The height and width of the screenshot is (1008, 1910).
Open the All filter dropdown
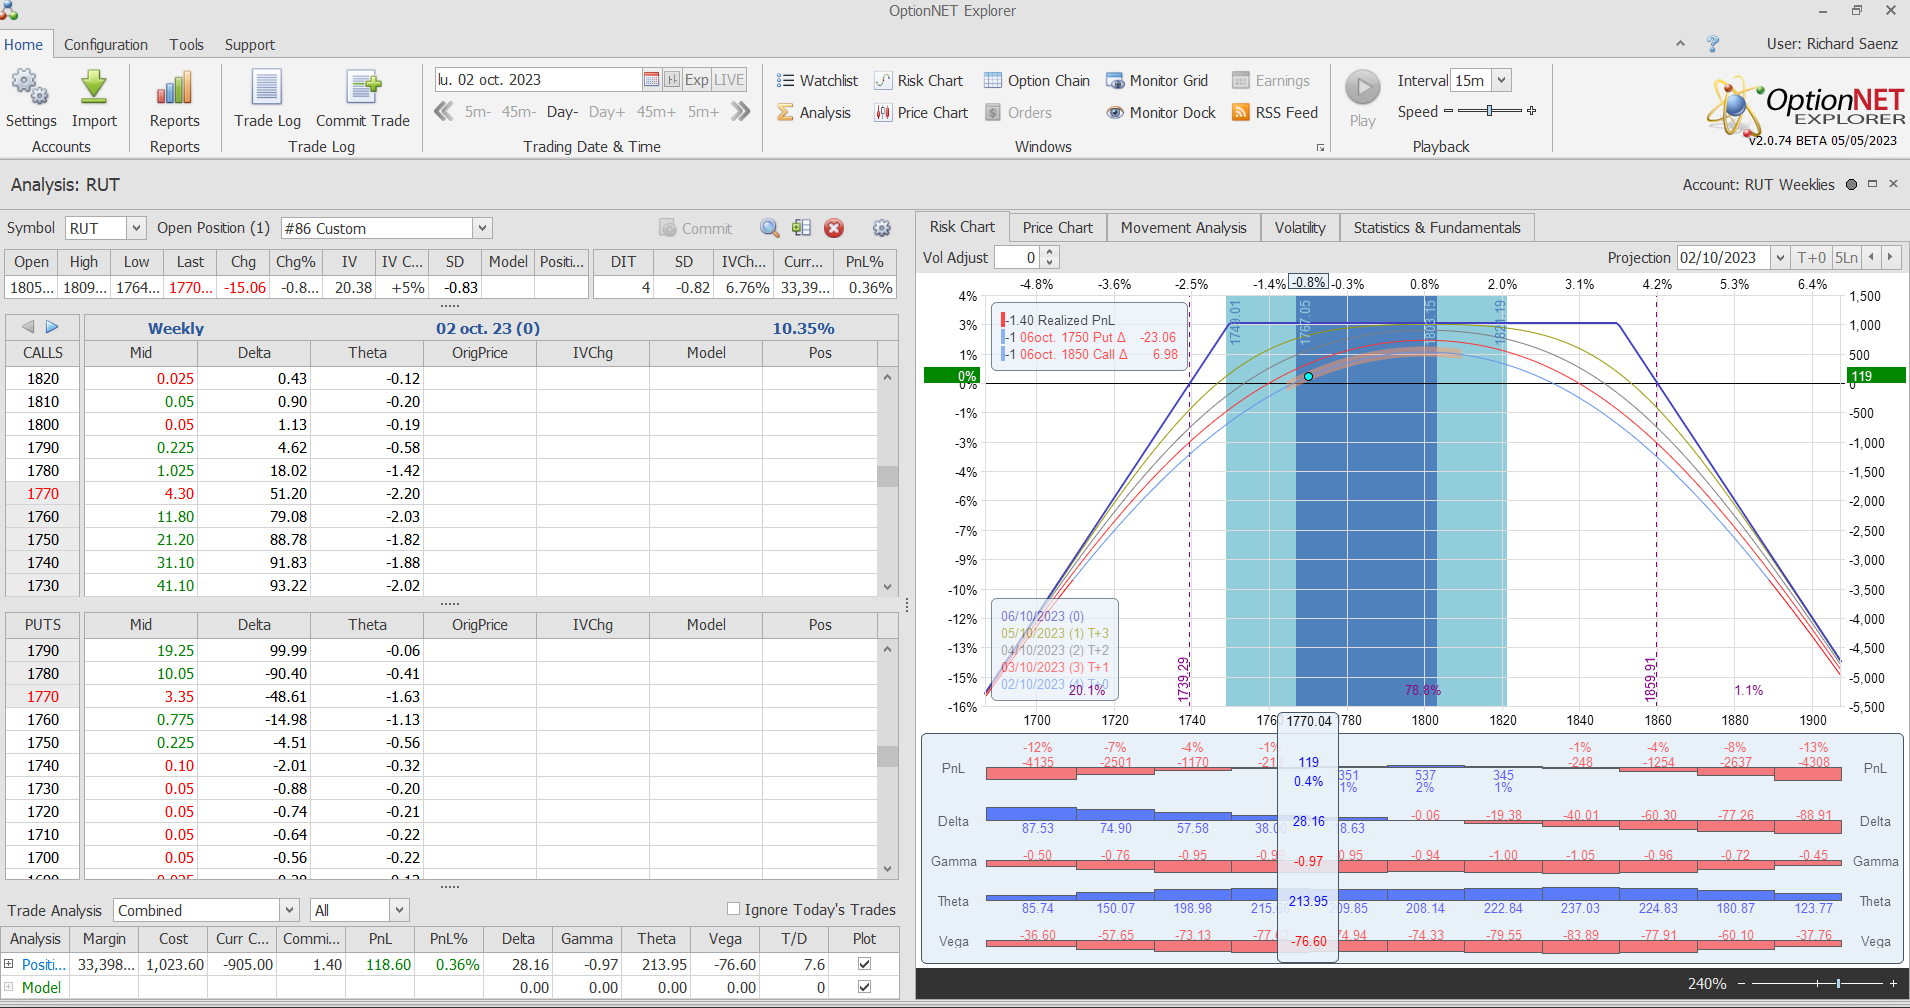399,910
